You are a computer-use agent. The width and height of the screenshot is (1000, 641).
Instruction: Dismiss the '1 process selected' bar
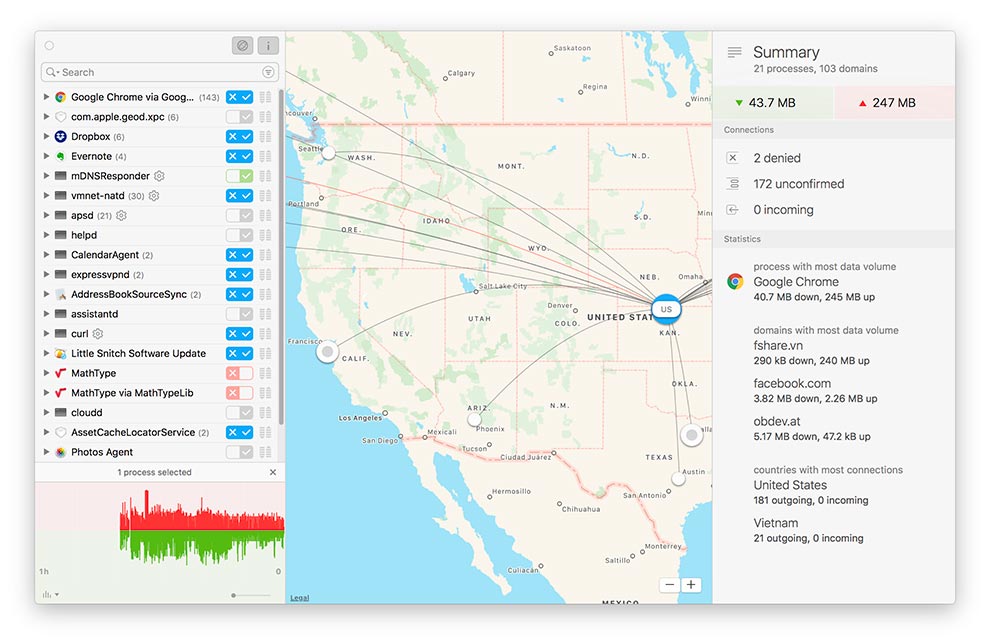(273, 473)
